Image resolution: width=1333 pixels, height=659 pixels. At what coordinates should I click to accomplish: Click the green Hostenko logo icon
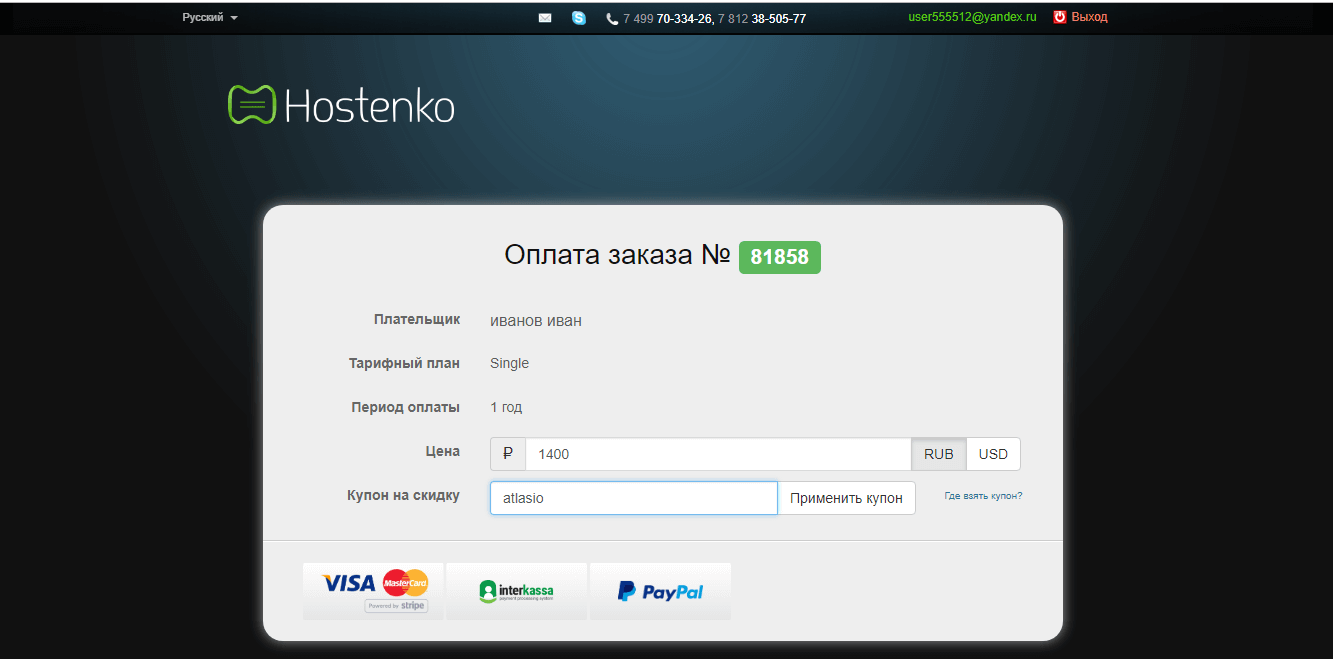coord(251,105)
